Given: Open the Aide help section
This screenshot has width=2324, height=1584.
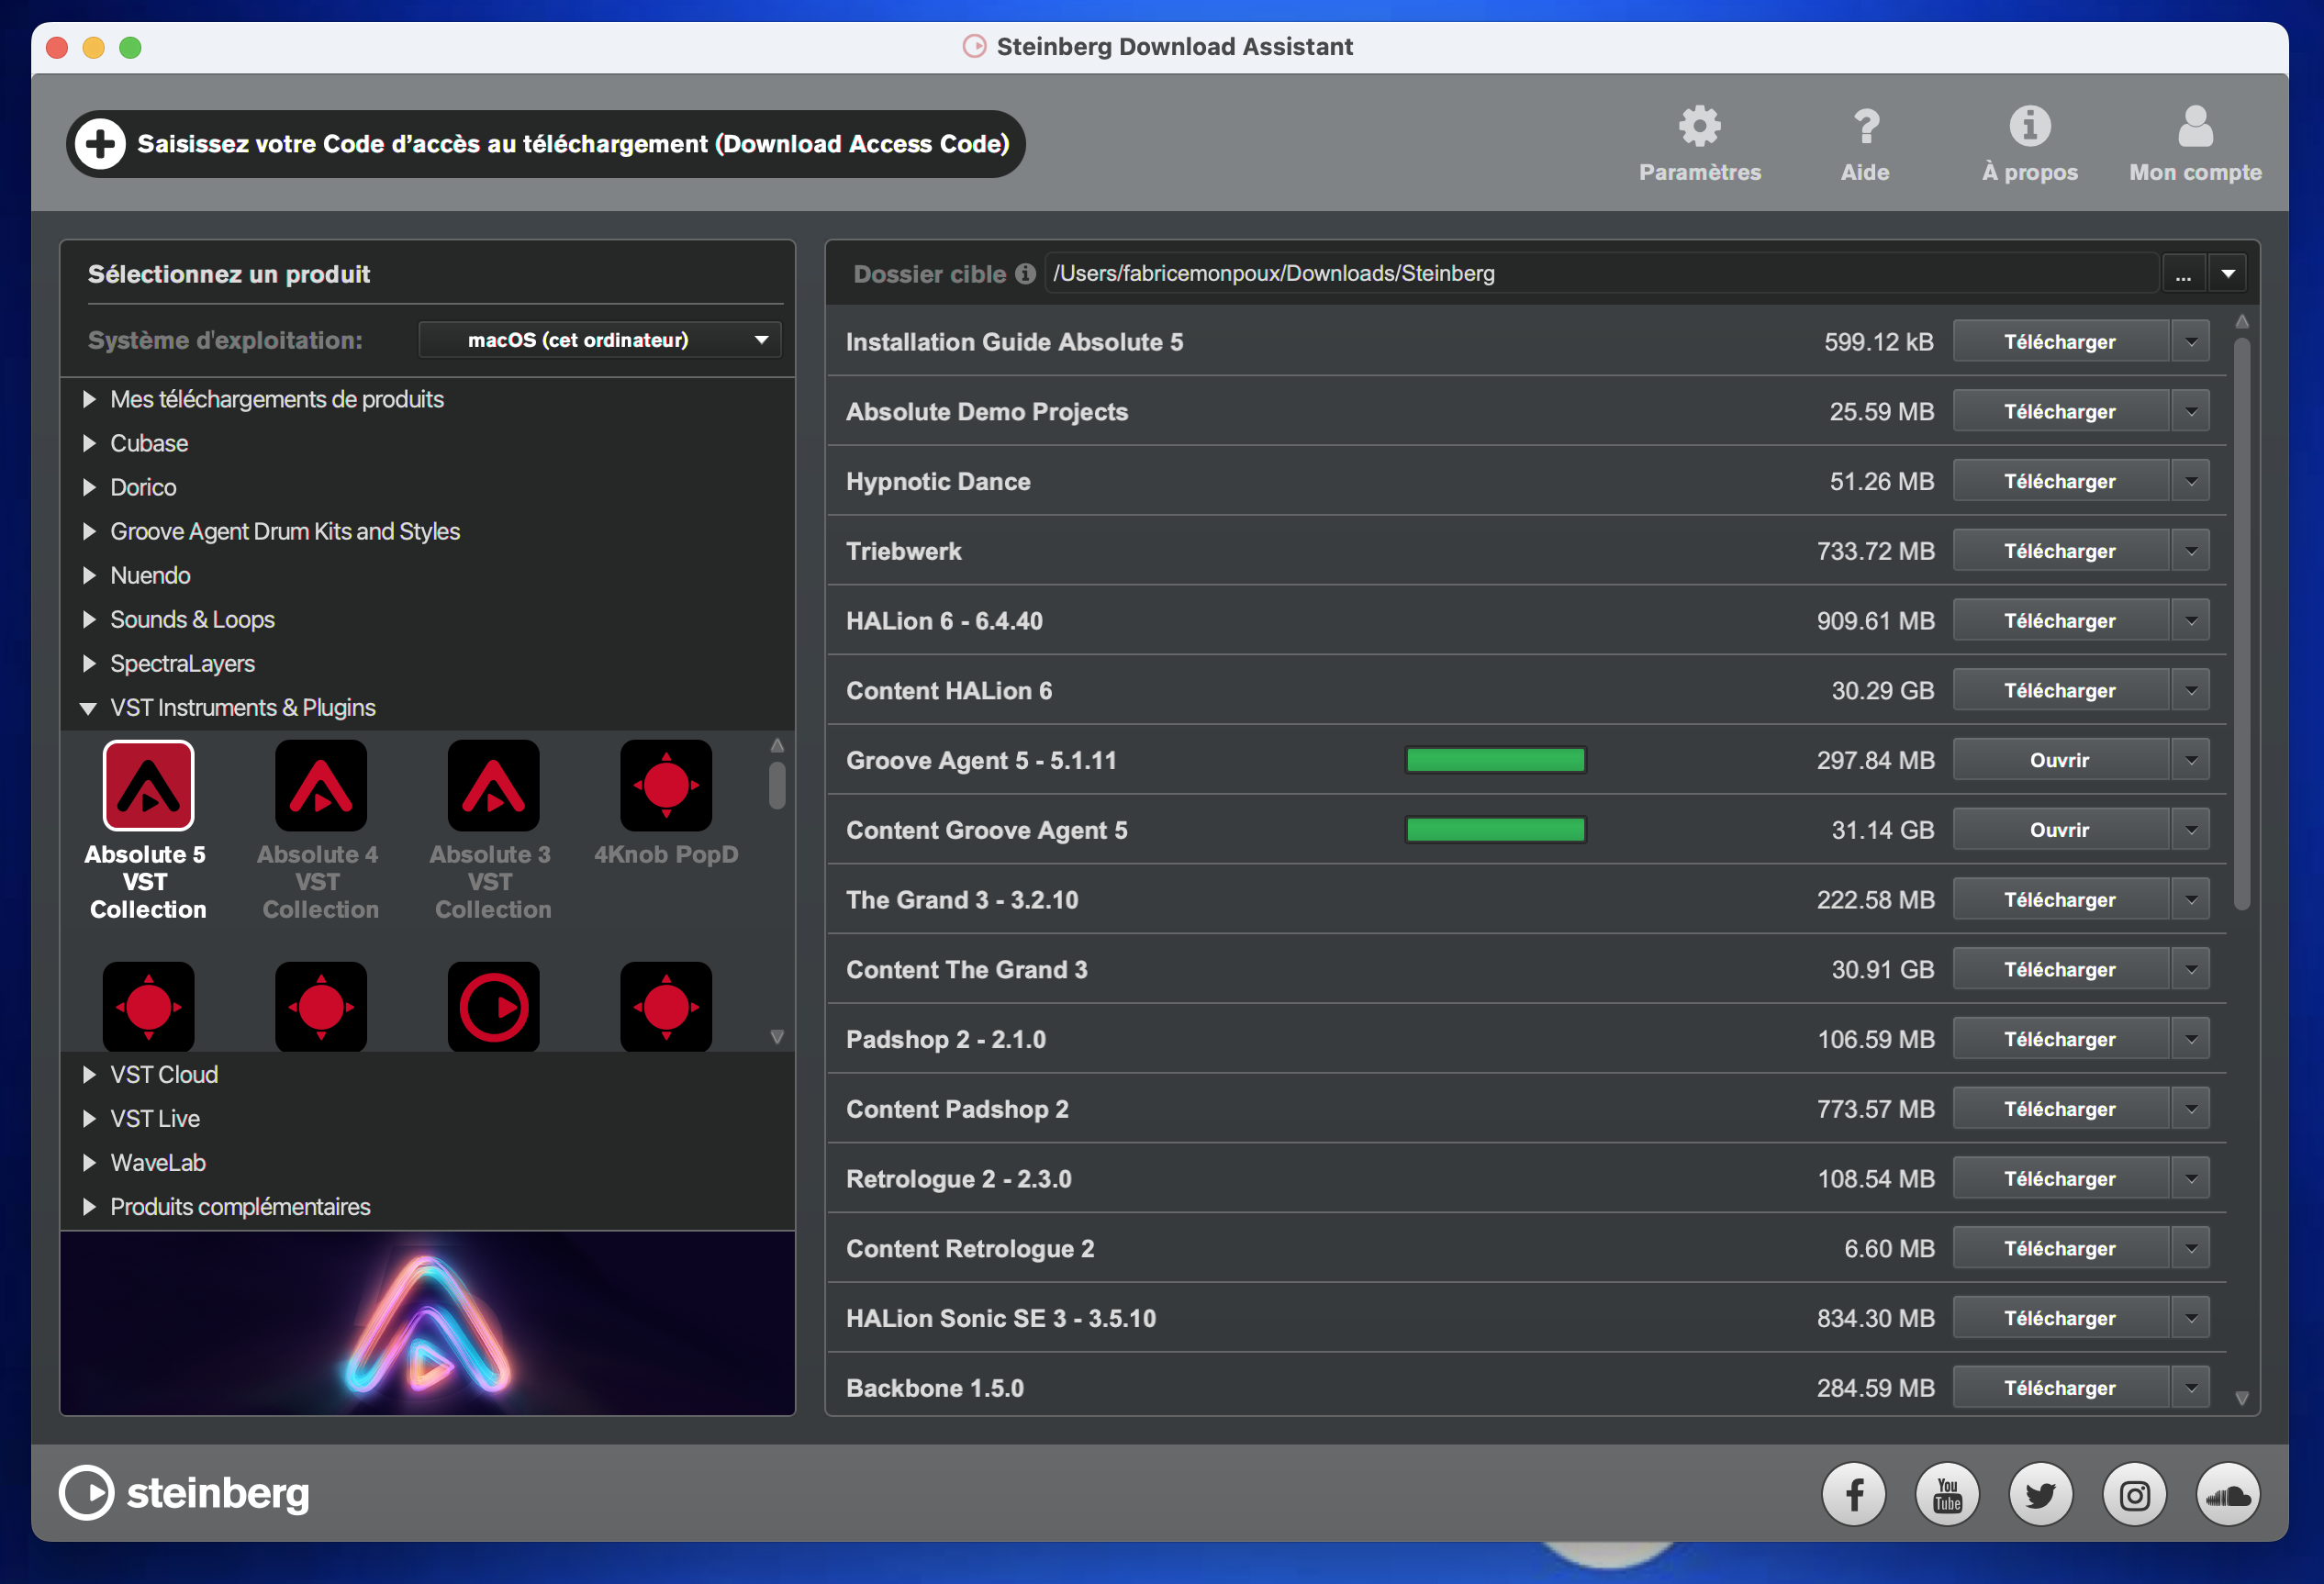Looking at the screenshot, I should 1865,143.
